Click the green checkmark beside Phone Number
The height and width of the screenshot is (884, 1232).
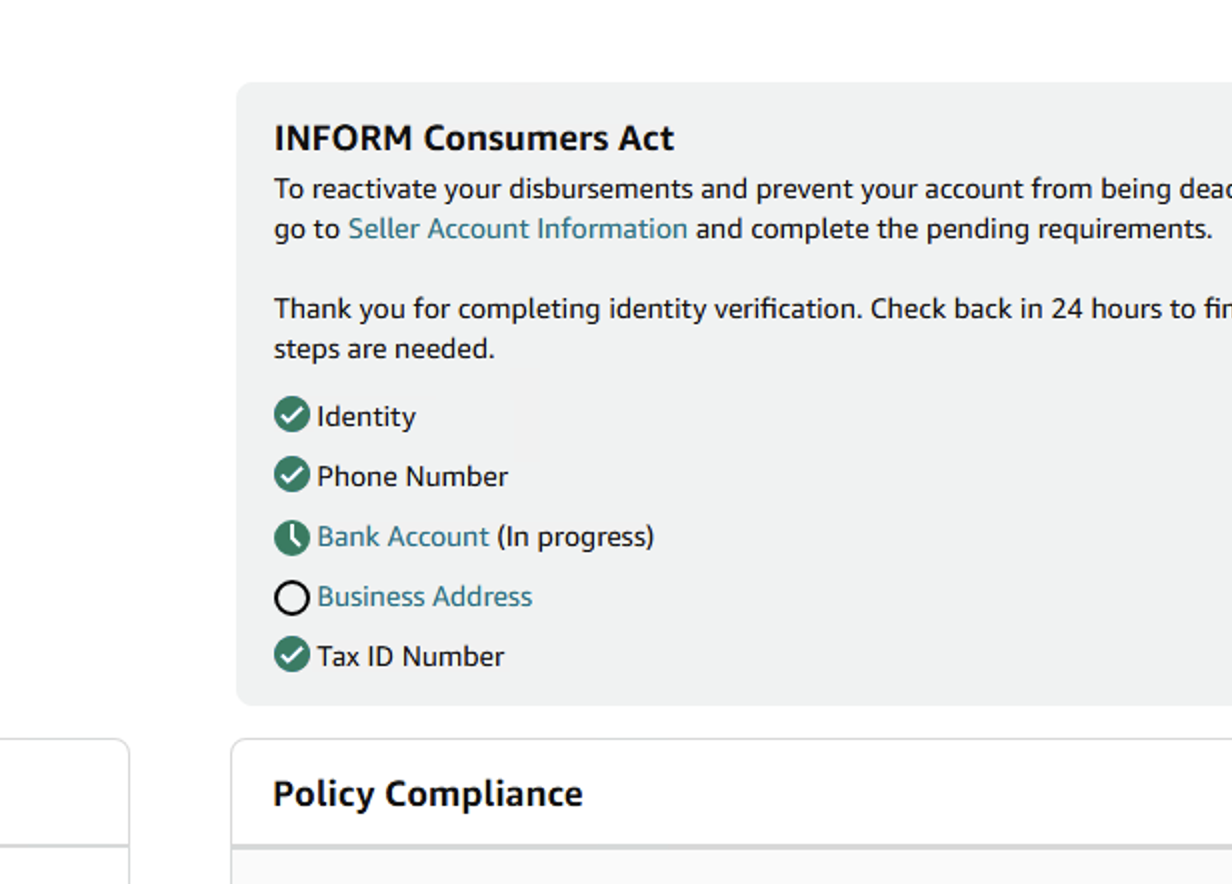[292, 475]
